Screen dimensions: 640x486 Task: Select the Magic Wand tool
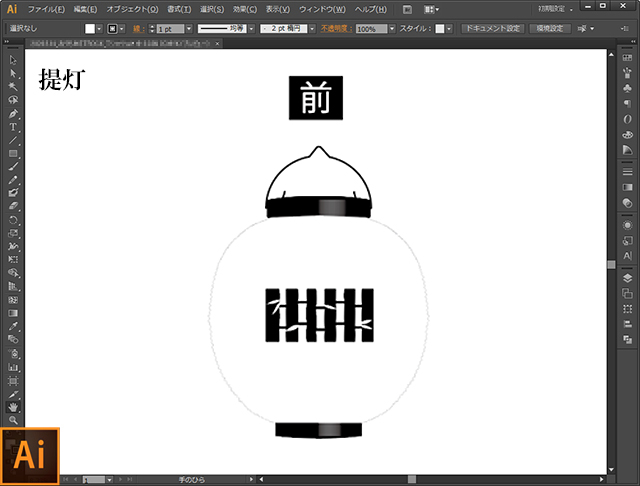coord(14,87)
